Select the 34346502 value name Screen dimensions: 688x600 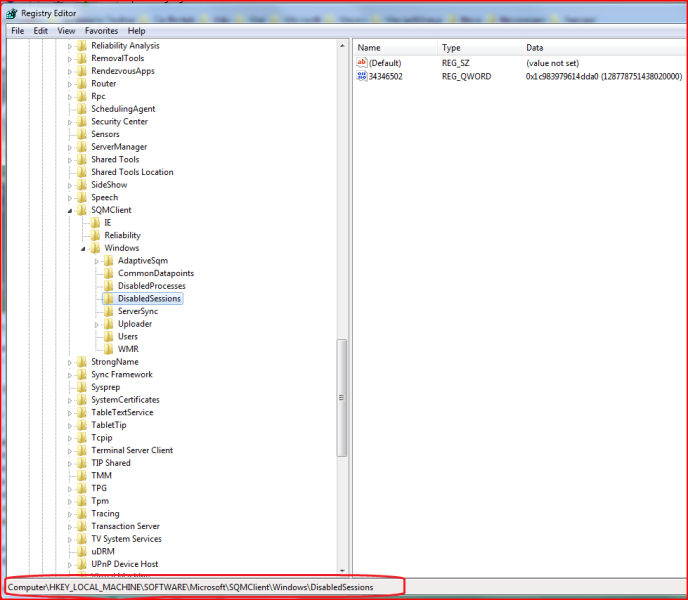point(386,76)
